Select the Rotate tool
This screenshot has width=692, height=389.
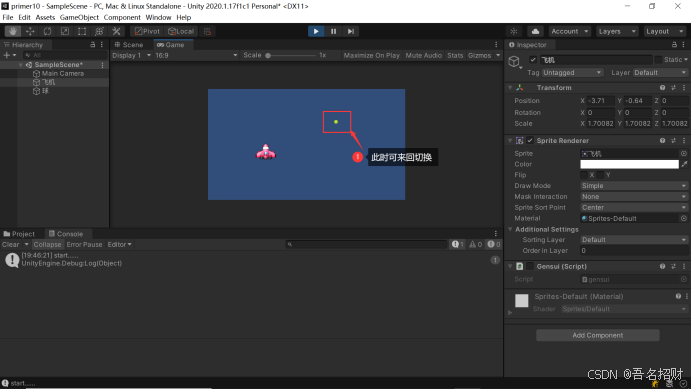tap(47, 31)
